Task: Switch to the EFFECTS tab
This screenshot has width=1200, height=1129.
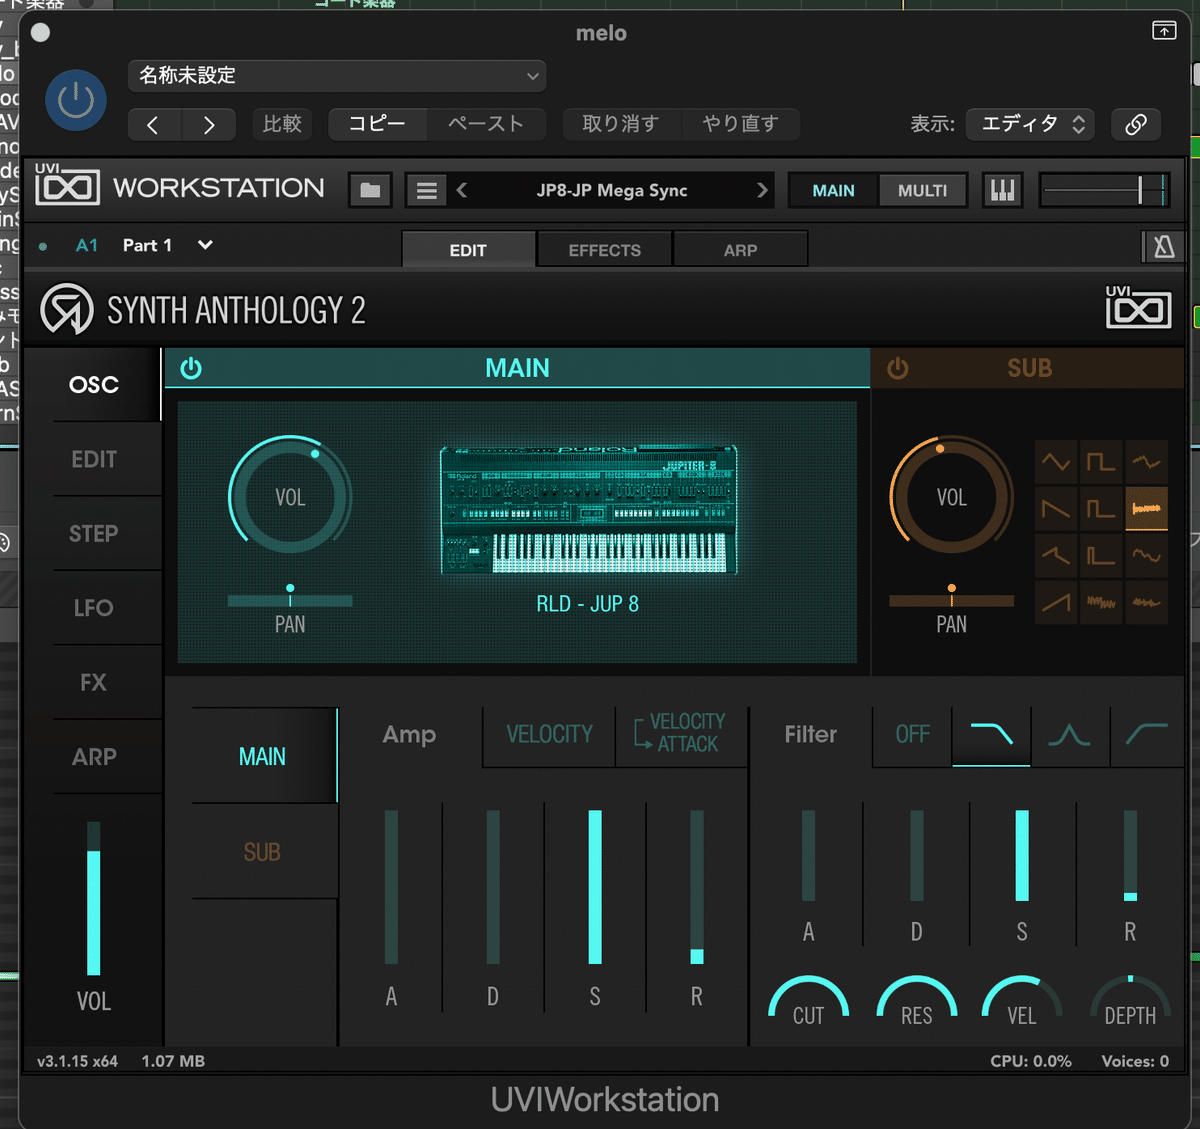Action: pyautogui.click(x=604, y=250)
